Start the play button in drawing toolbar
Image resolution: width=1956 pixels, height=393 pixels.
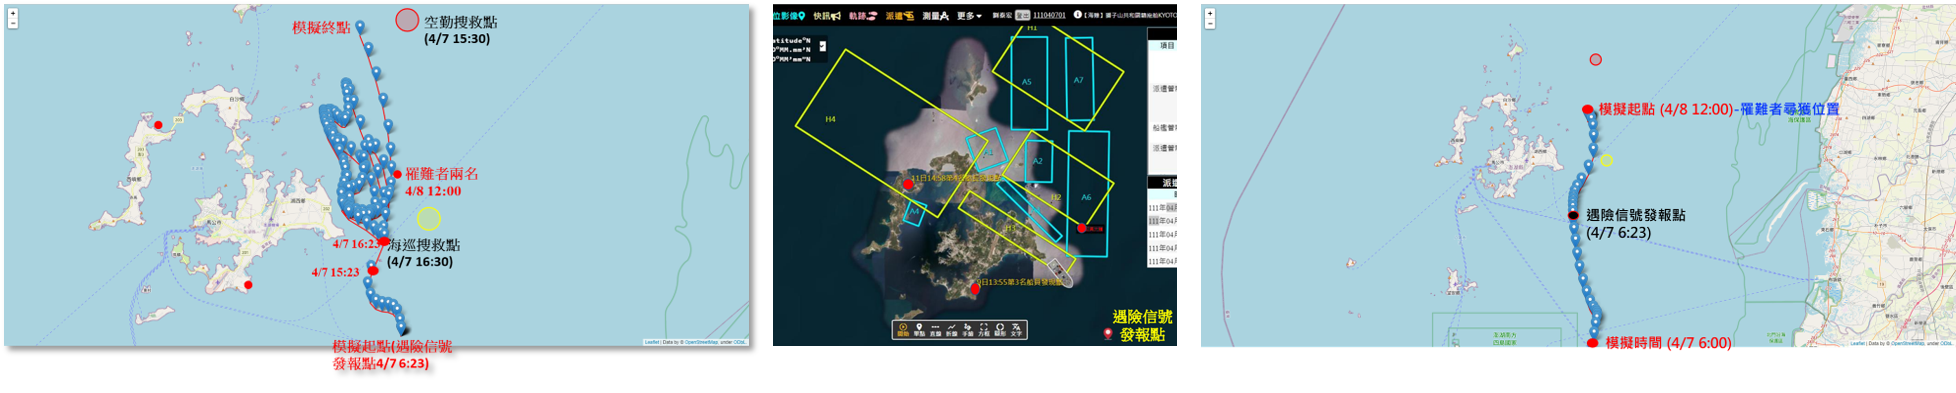[x=903, y=330]
